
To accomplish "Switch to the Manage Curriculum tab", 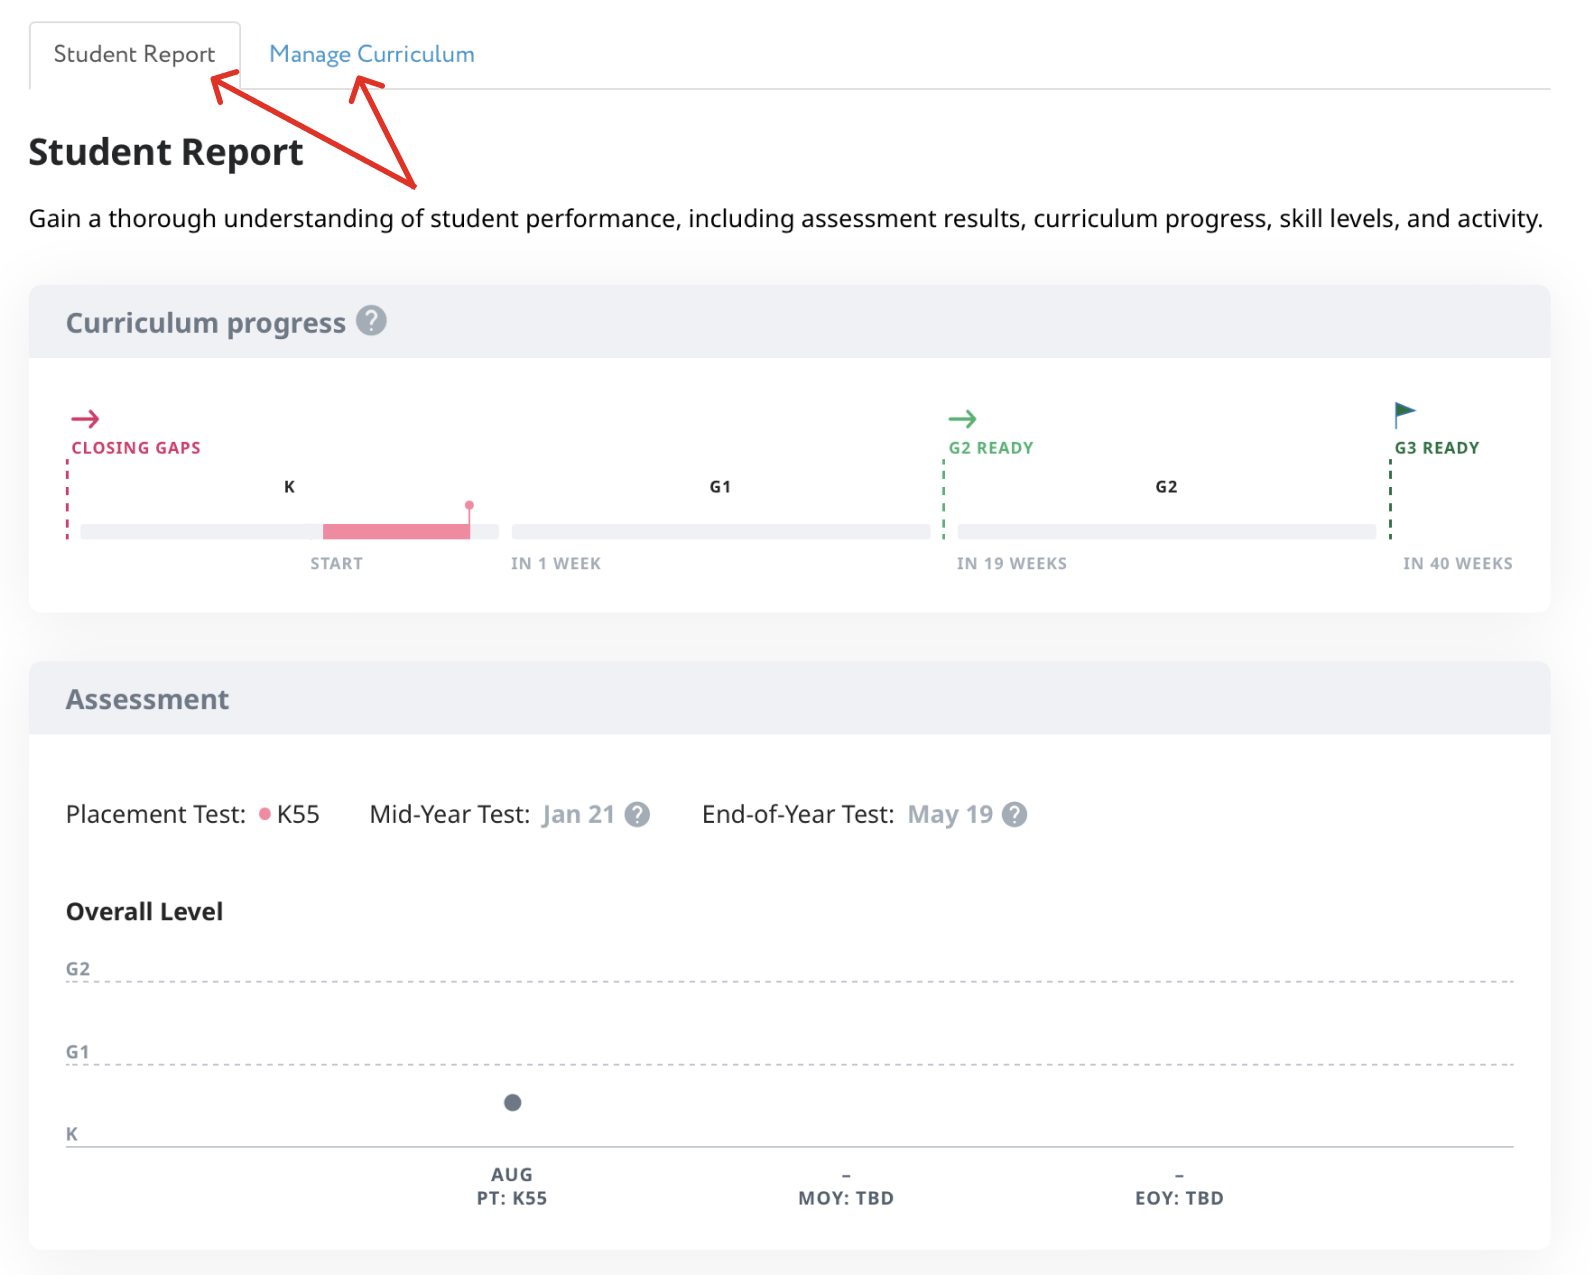I will pyautogui.click(x=371, y=55).
